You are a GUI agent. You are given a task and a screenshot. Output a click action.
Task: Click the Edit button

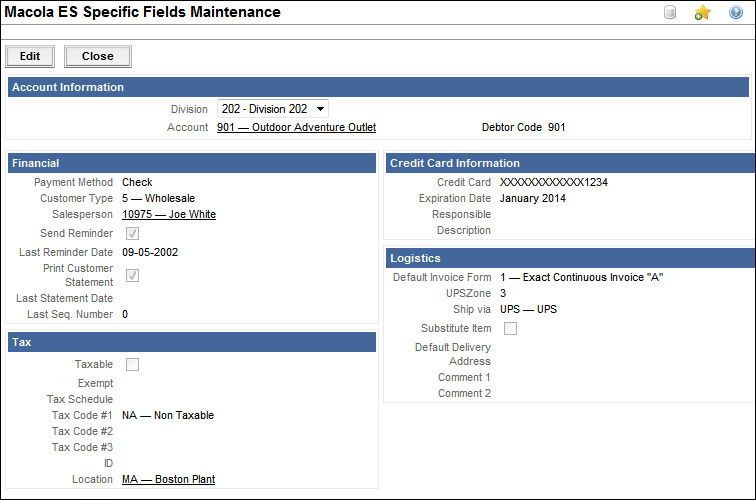(30, 56)
